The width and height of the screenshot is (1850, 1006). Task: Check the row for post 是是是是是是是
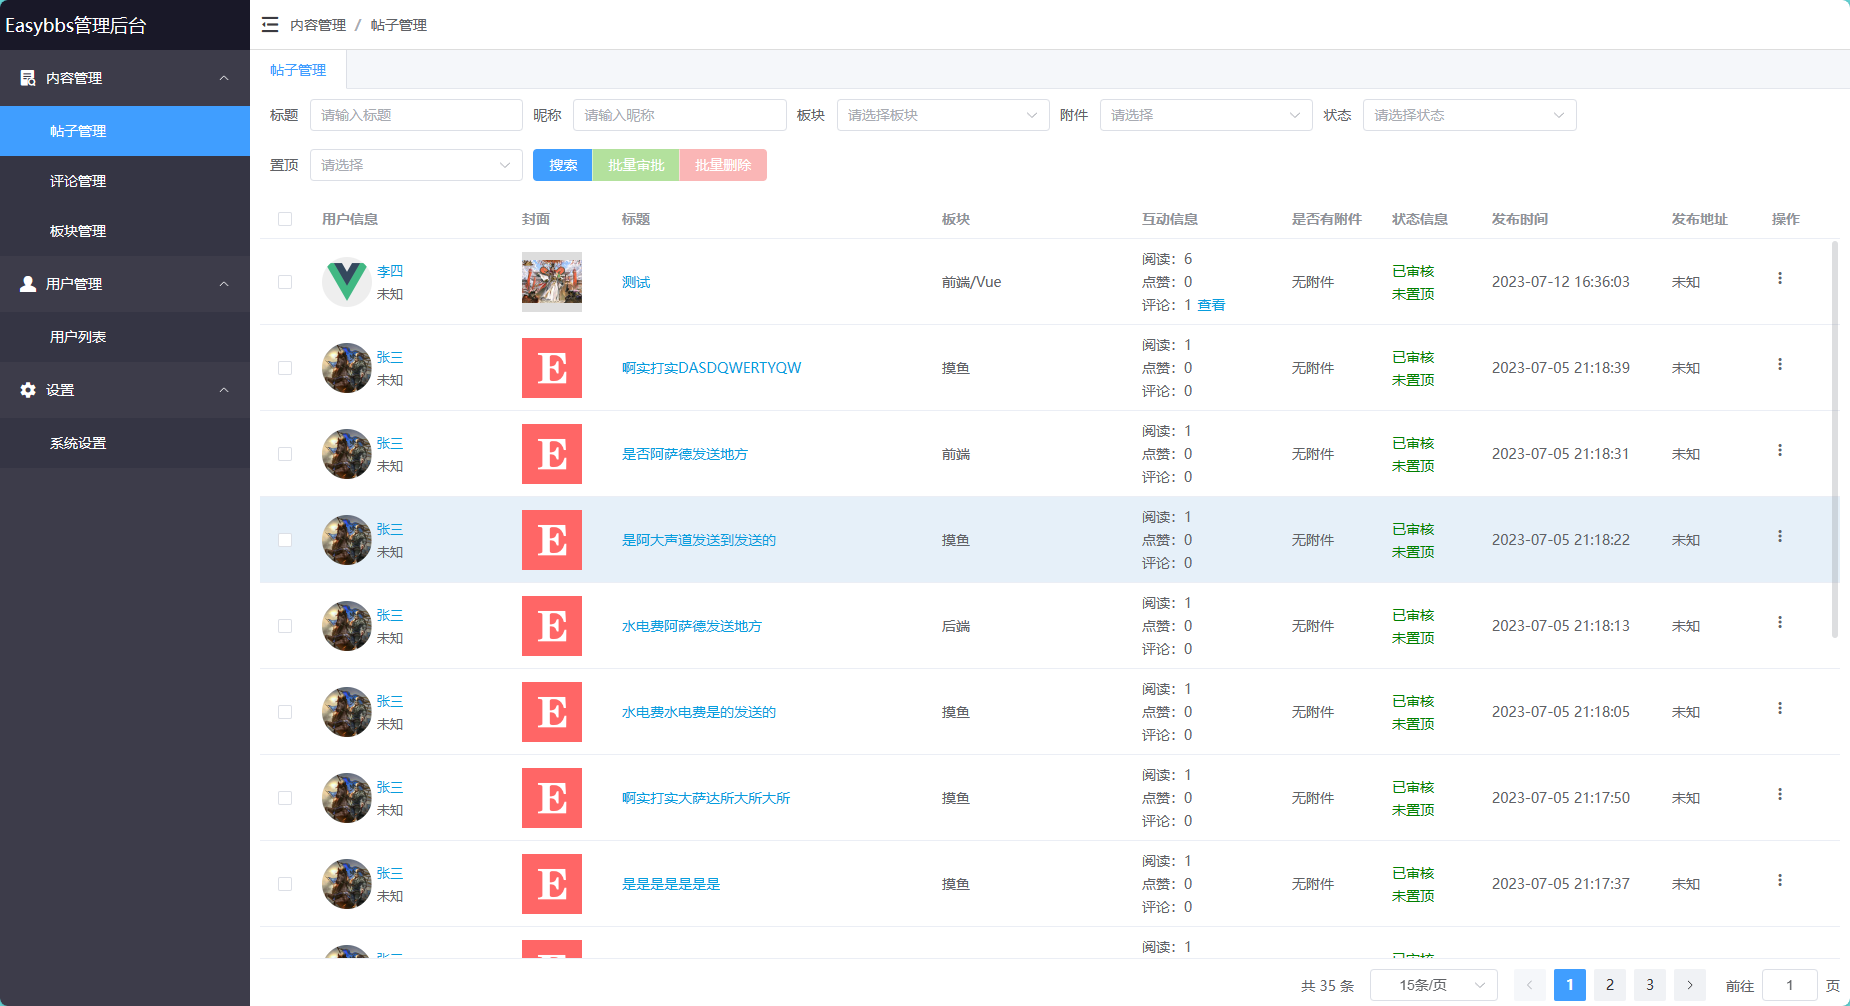285,884
